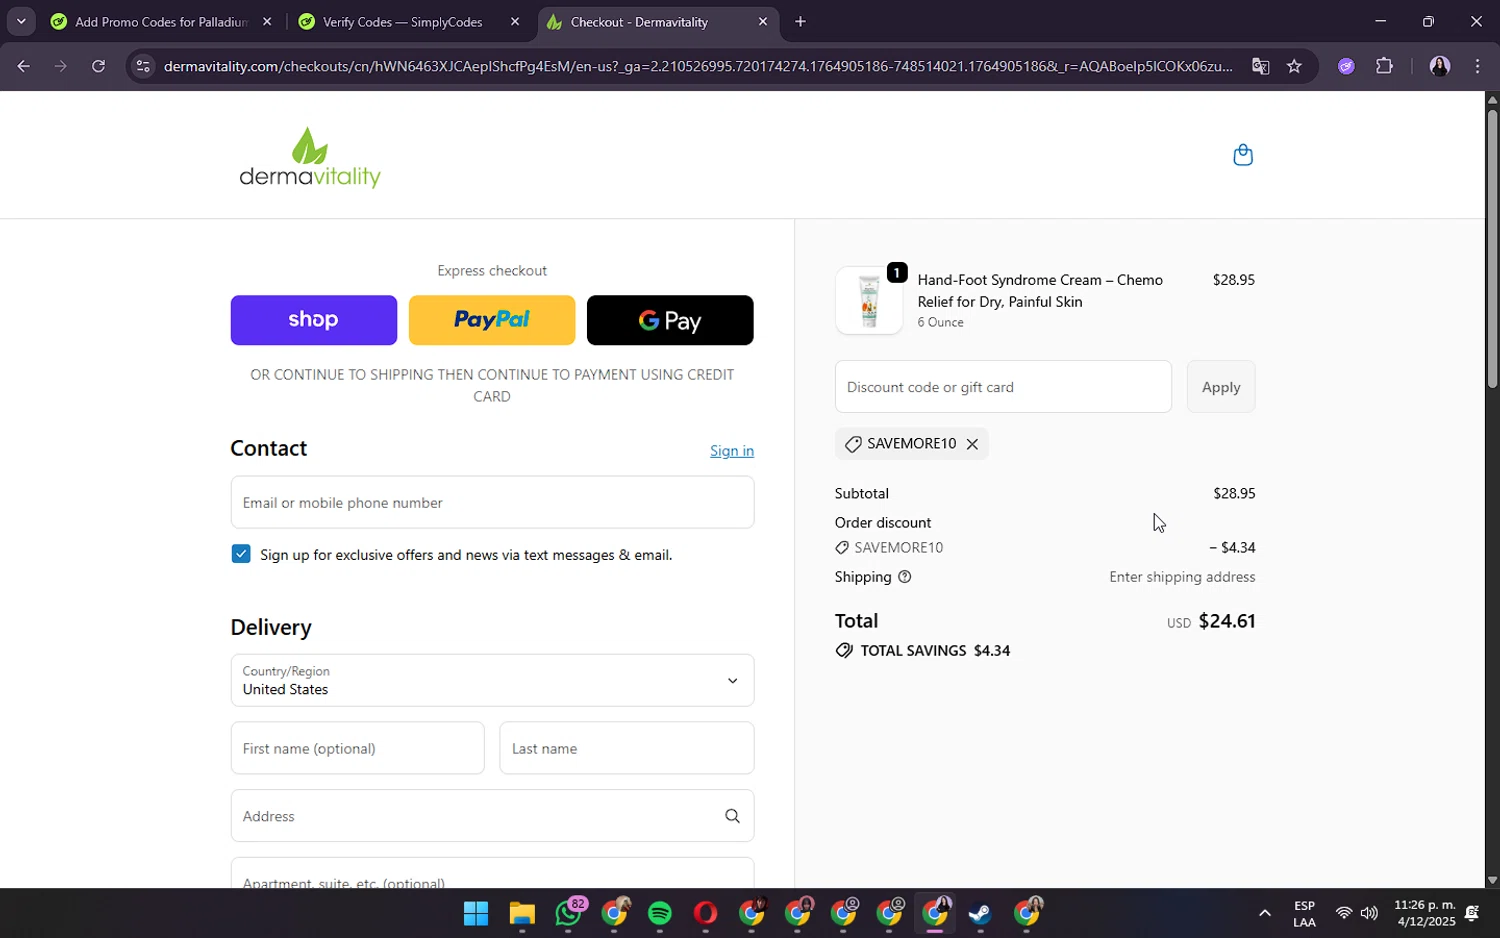Remove the SAVEMORE10 discount code
1500x938 pixels.
point(972,444)
